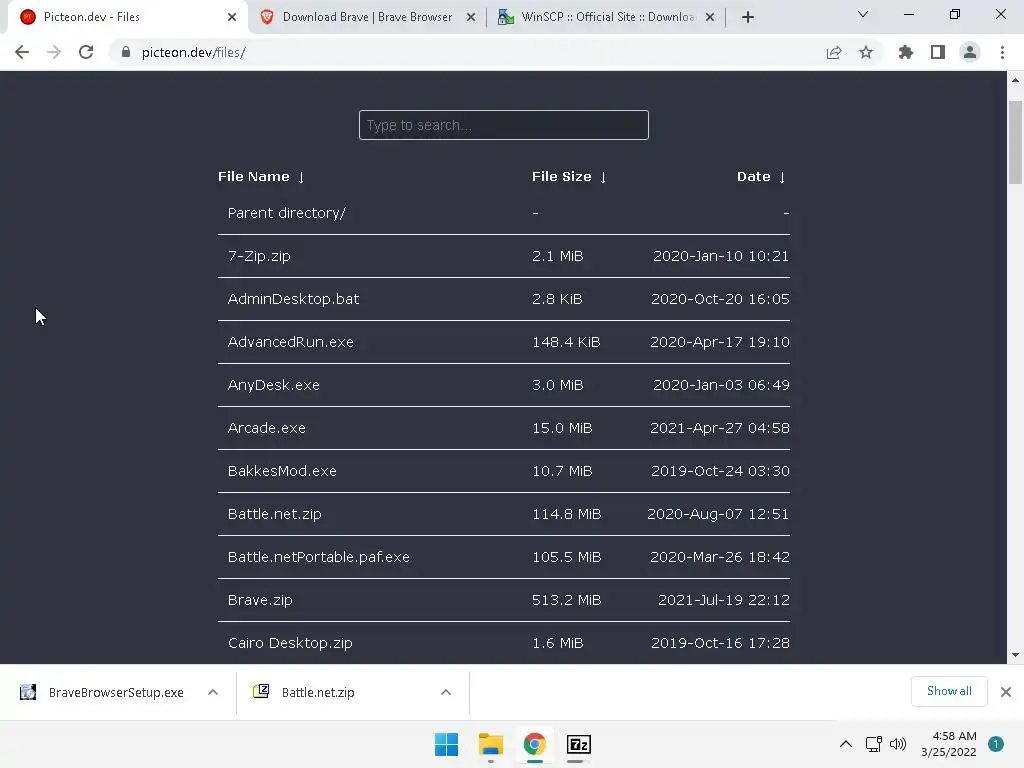Viewport: 1024px width, 768px height.
Task: Show hidden system tray icons
Action: 846,744
